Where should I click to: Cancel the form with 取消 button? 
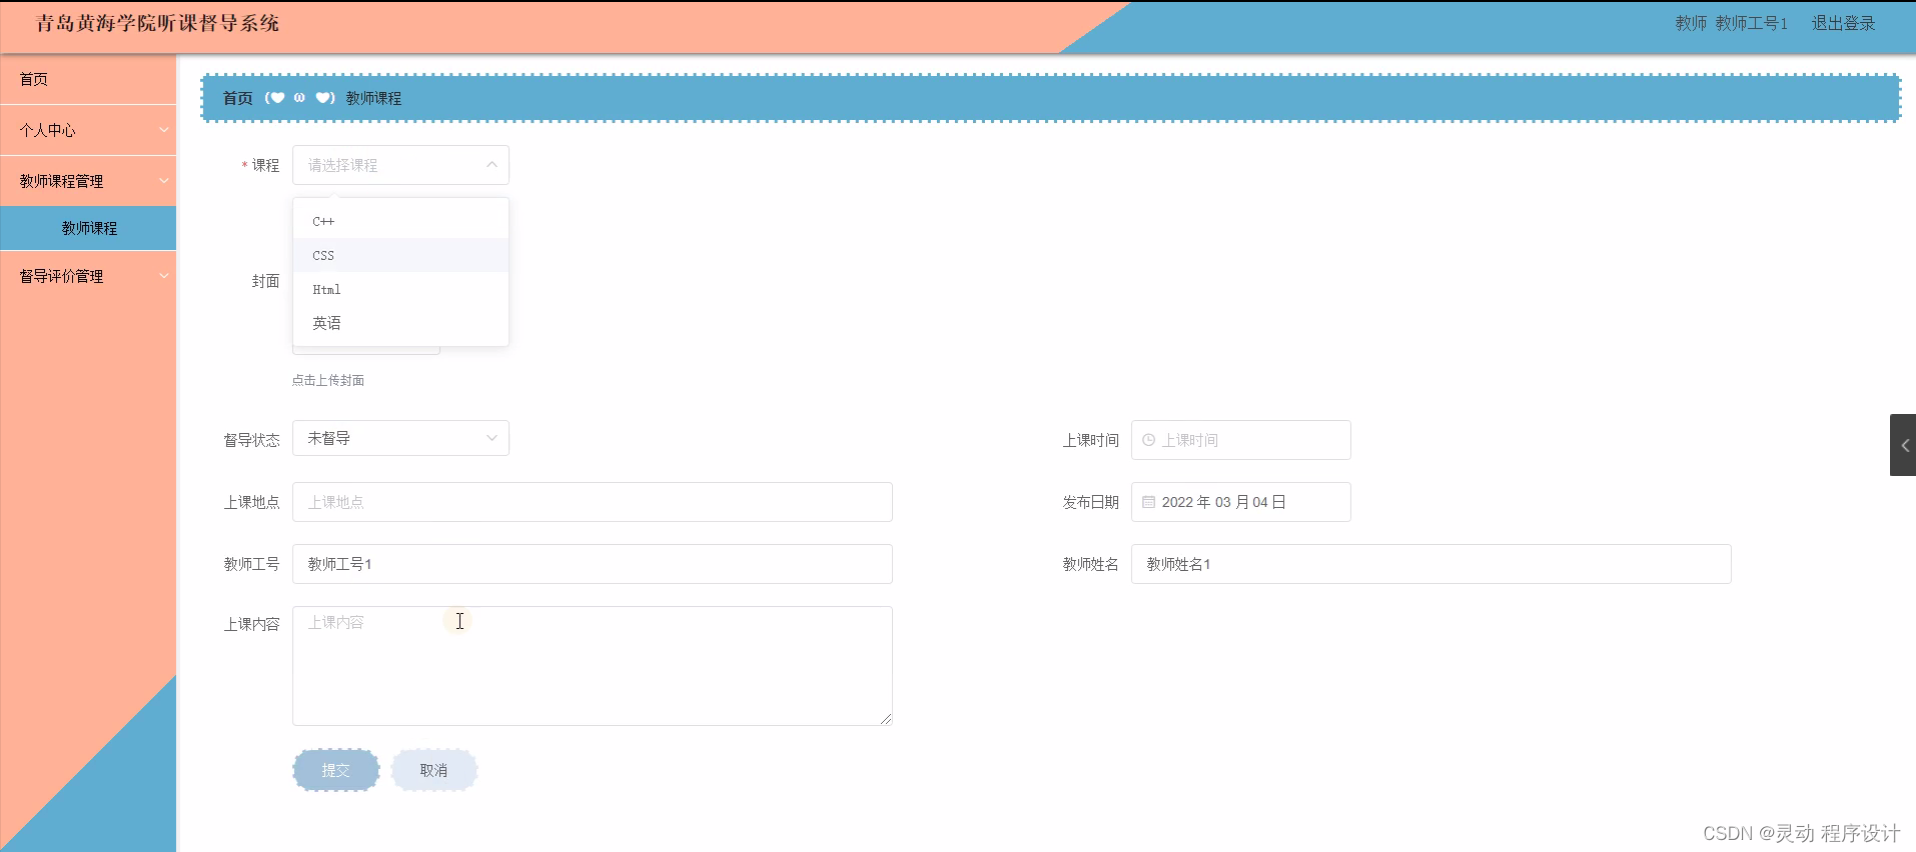pos(434,770)
